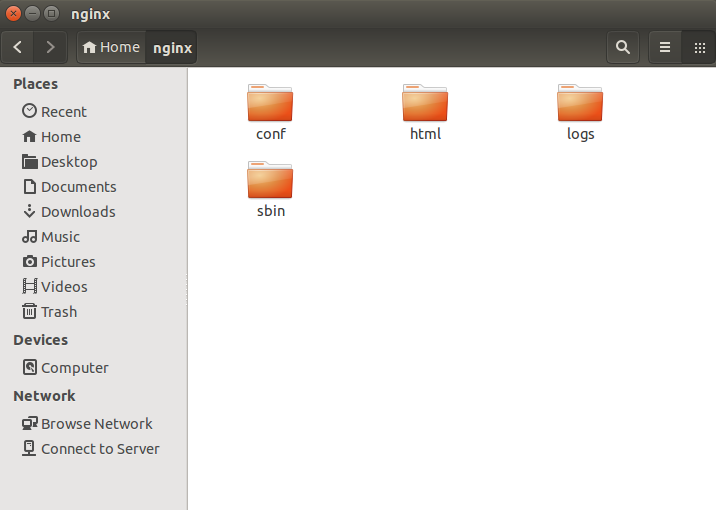Viewport: 716px width, 510px height.
Task: Click the Home breadcrumb in the path bar
Action: click(x=111, y=47)
